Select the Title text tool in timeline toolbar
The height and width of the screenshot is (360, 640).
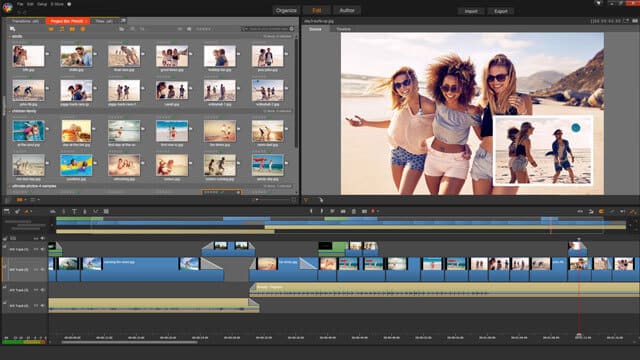pyautogui.click(x=74, y=211)
